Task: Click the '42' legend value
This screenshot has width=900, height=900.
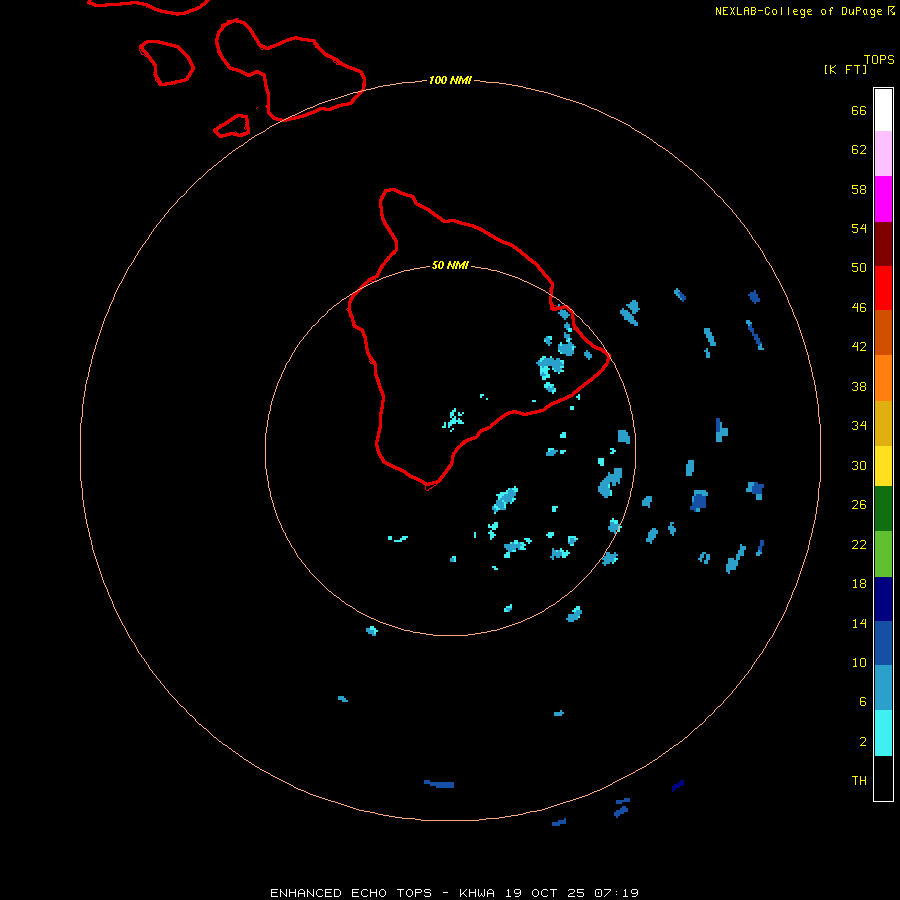Action: click(x=859, y=347)
